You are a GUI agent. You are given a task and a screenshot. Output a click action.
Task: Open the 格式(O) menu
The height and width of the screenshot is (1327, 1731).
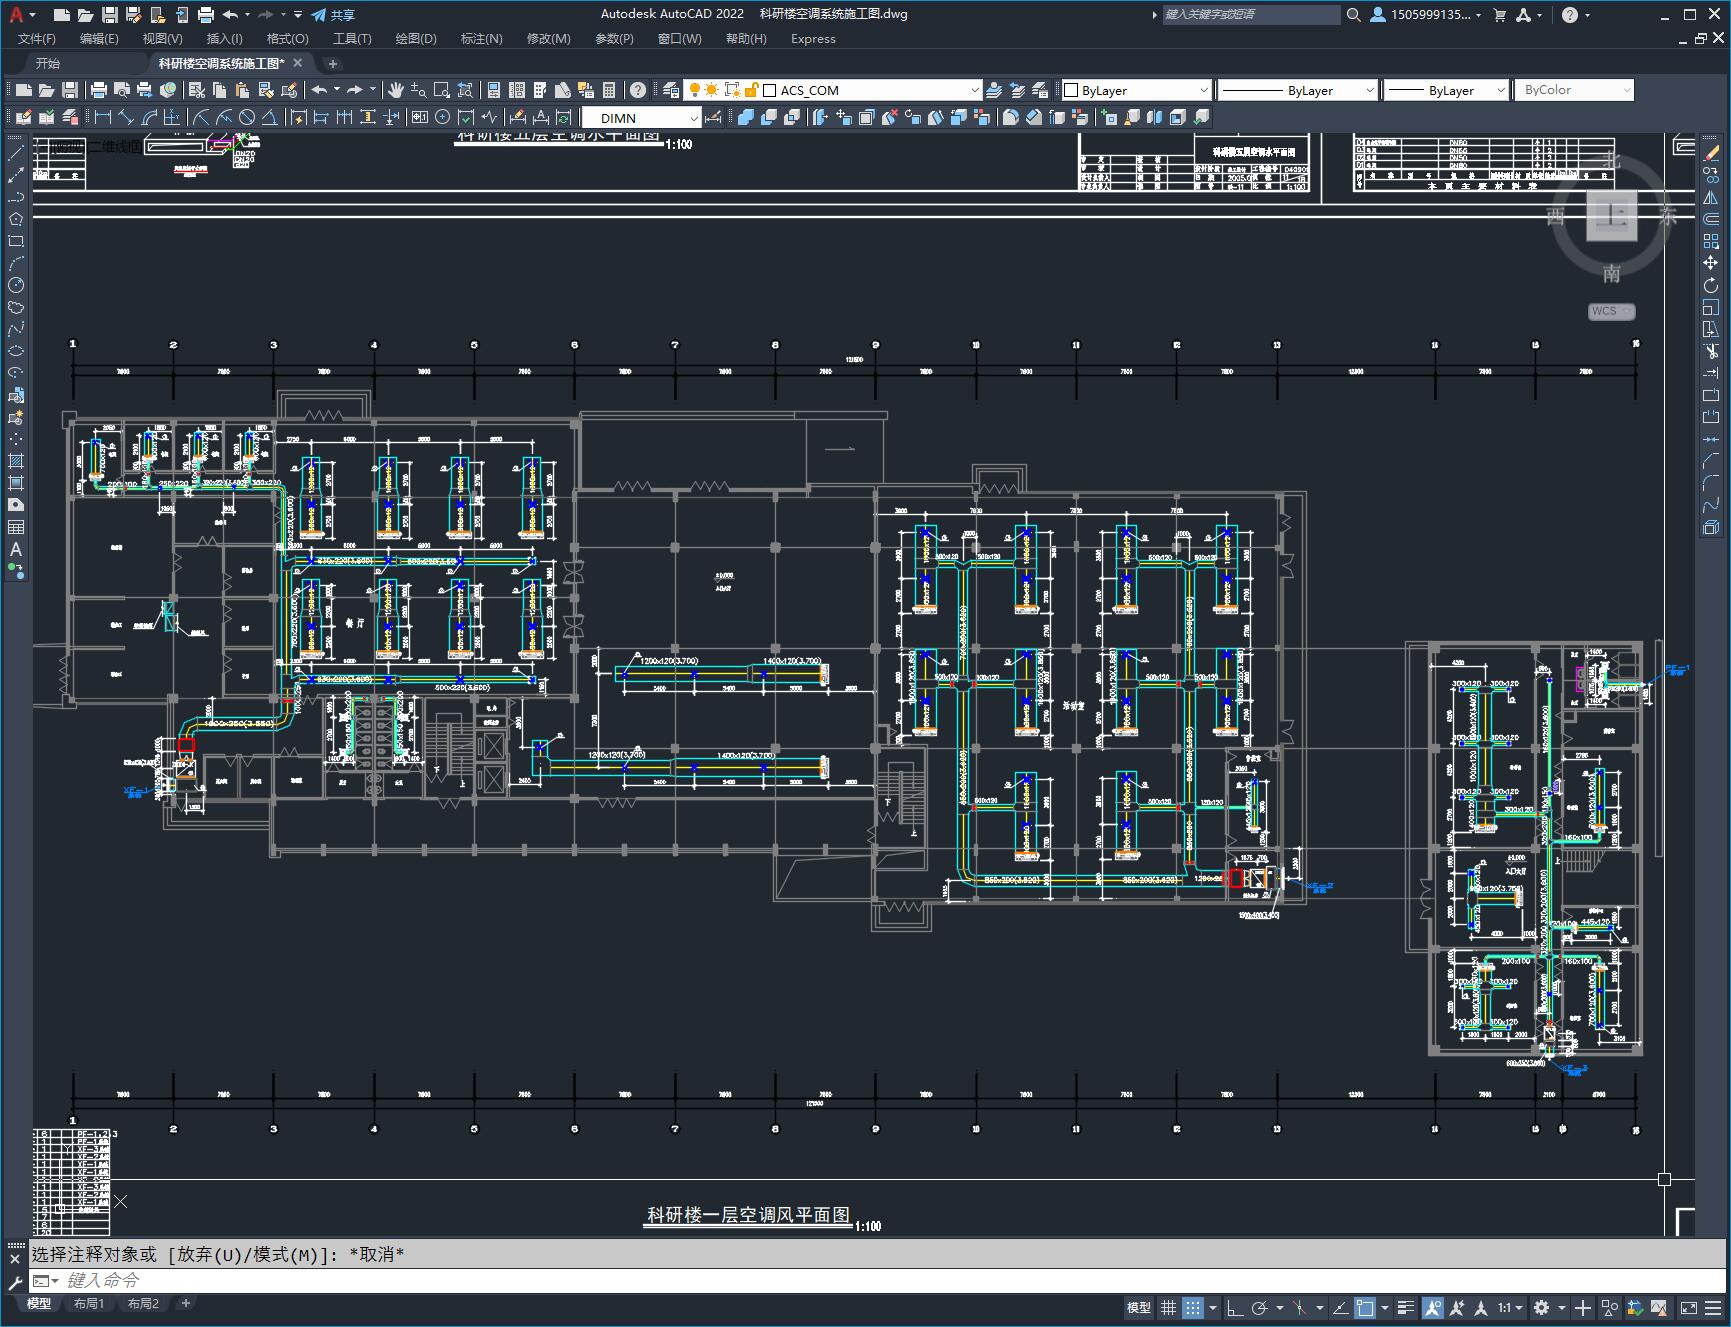pyautogui.click(x=287, y=38)
